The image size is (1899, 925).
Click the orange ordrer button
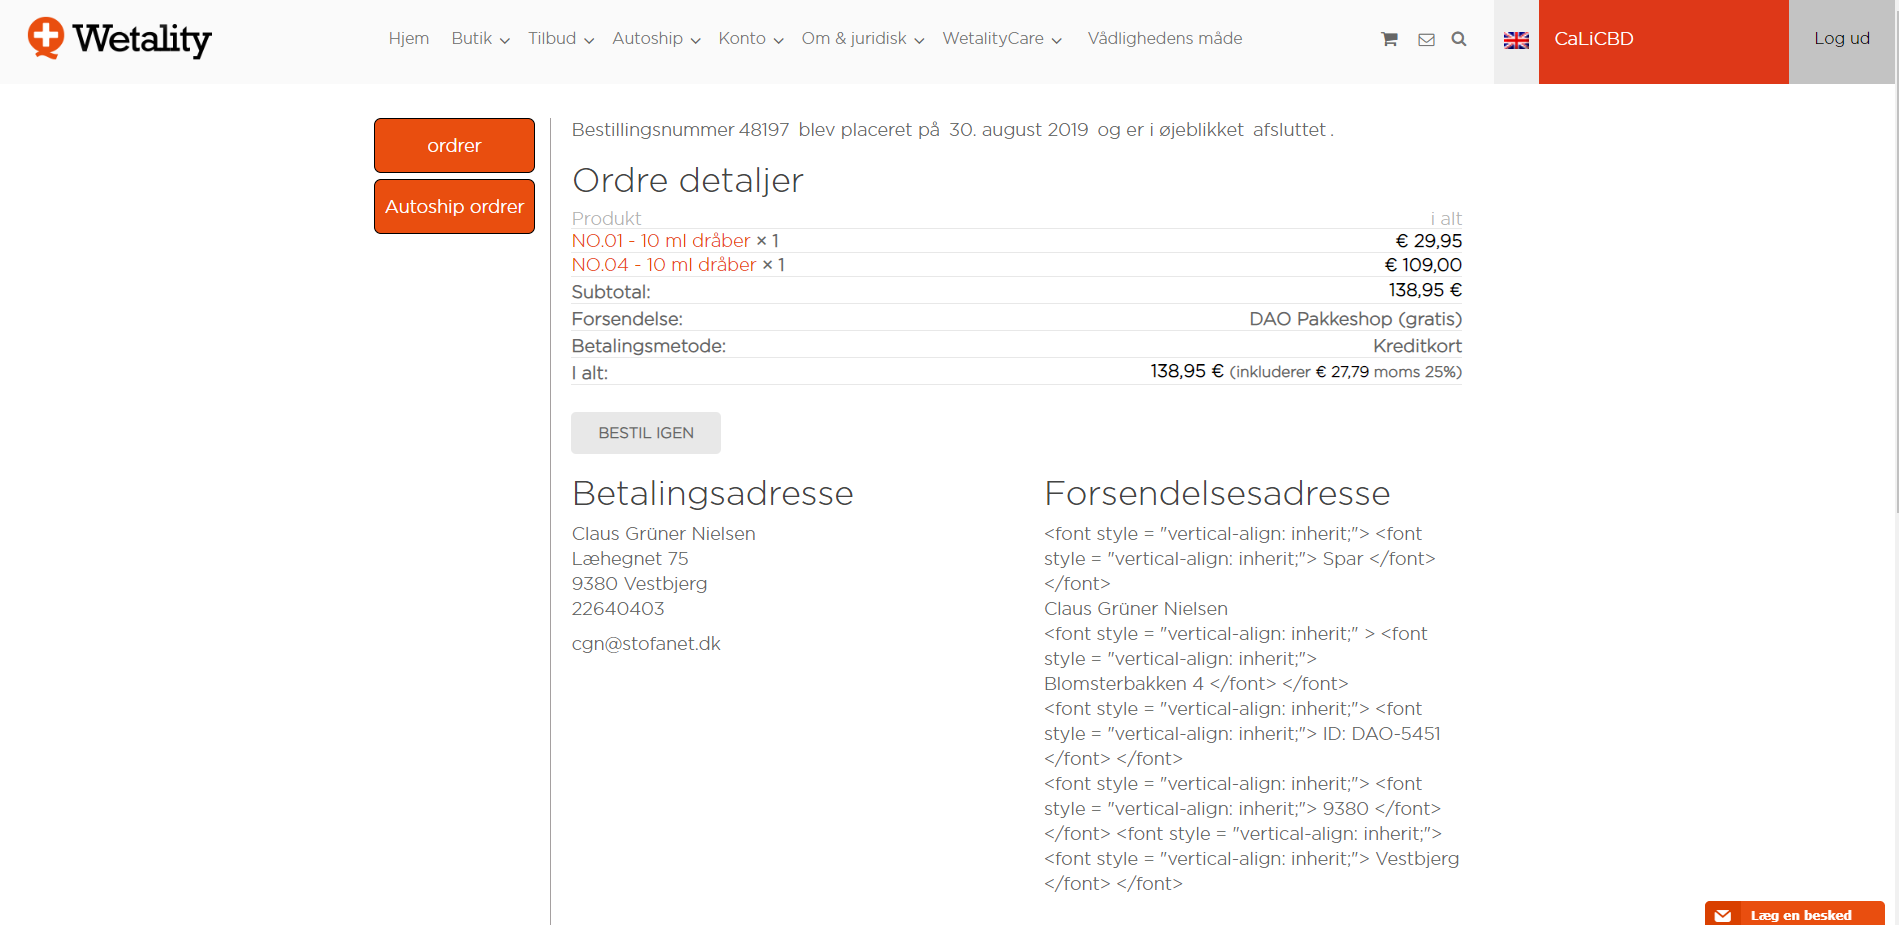[x=454, y=146]
